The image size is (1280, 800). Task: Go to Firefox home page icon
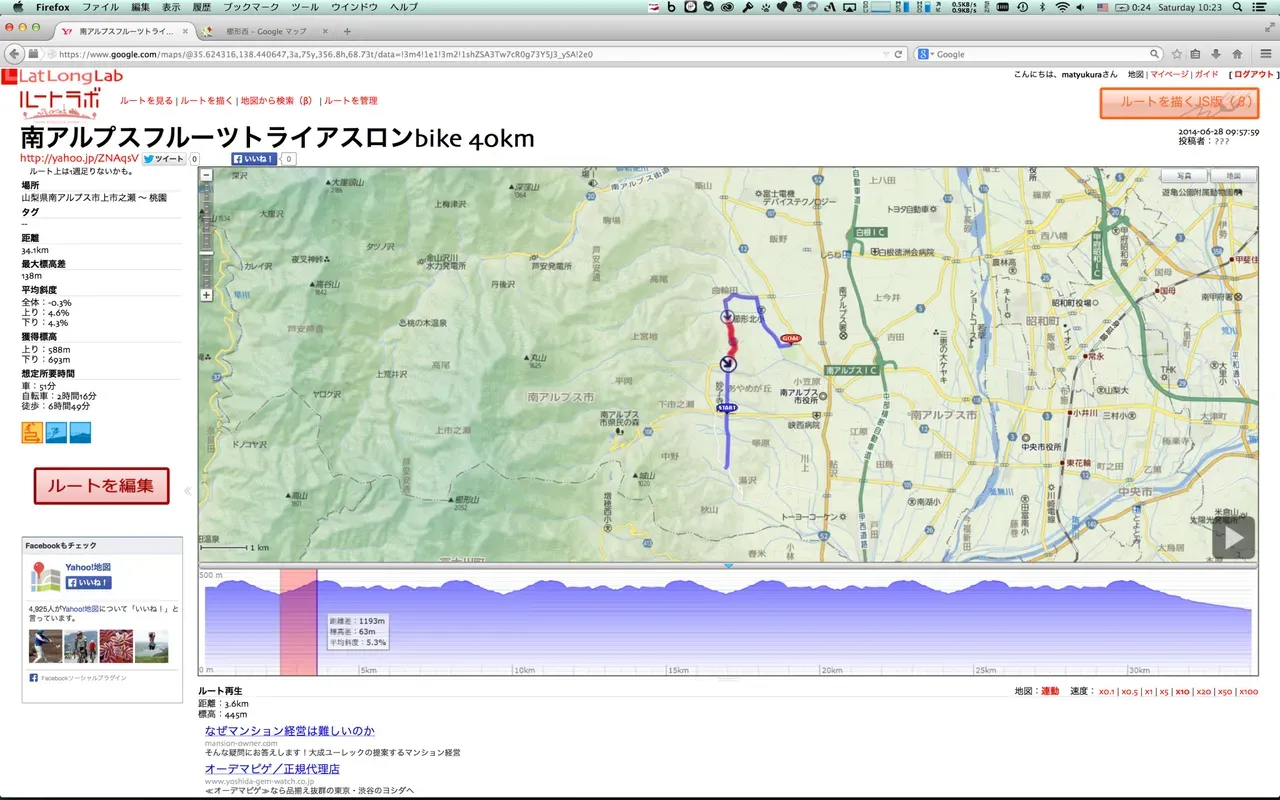tap(1237, 54)
